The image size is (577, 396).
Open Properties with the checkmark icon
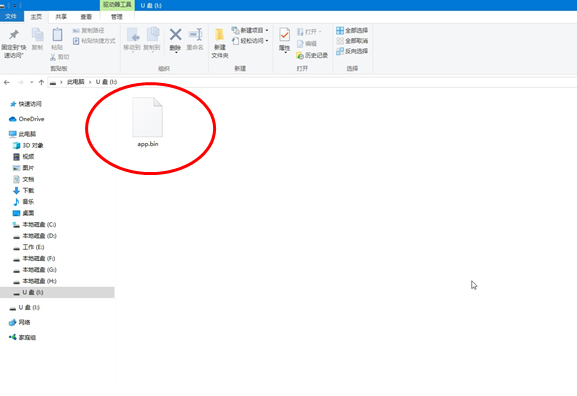click(284, 35)
